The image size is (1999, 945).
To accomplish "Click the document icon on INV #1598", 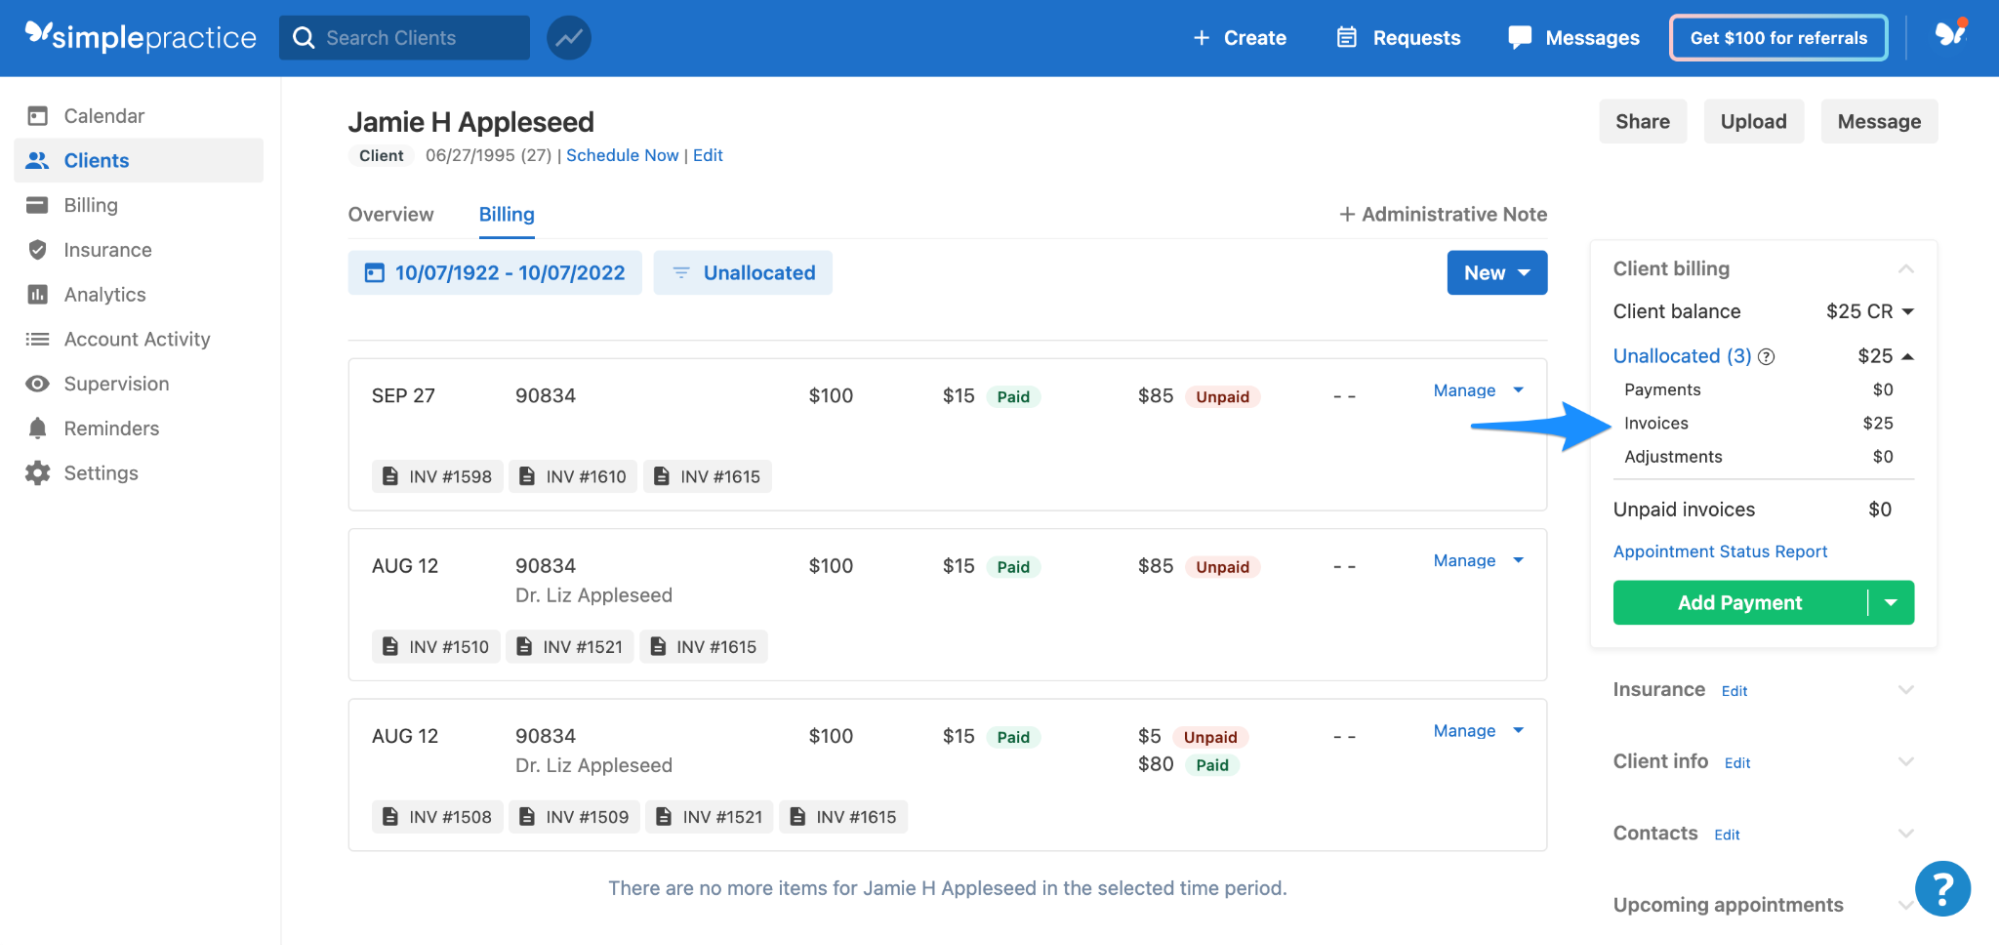I will pos(391,476).
